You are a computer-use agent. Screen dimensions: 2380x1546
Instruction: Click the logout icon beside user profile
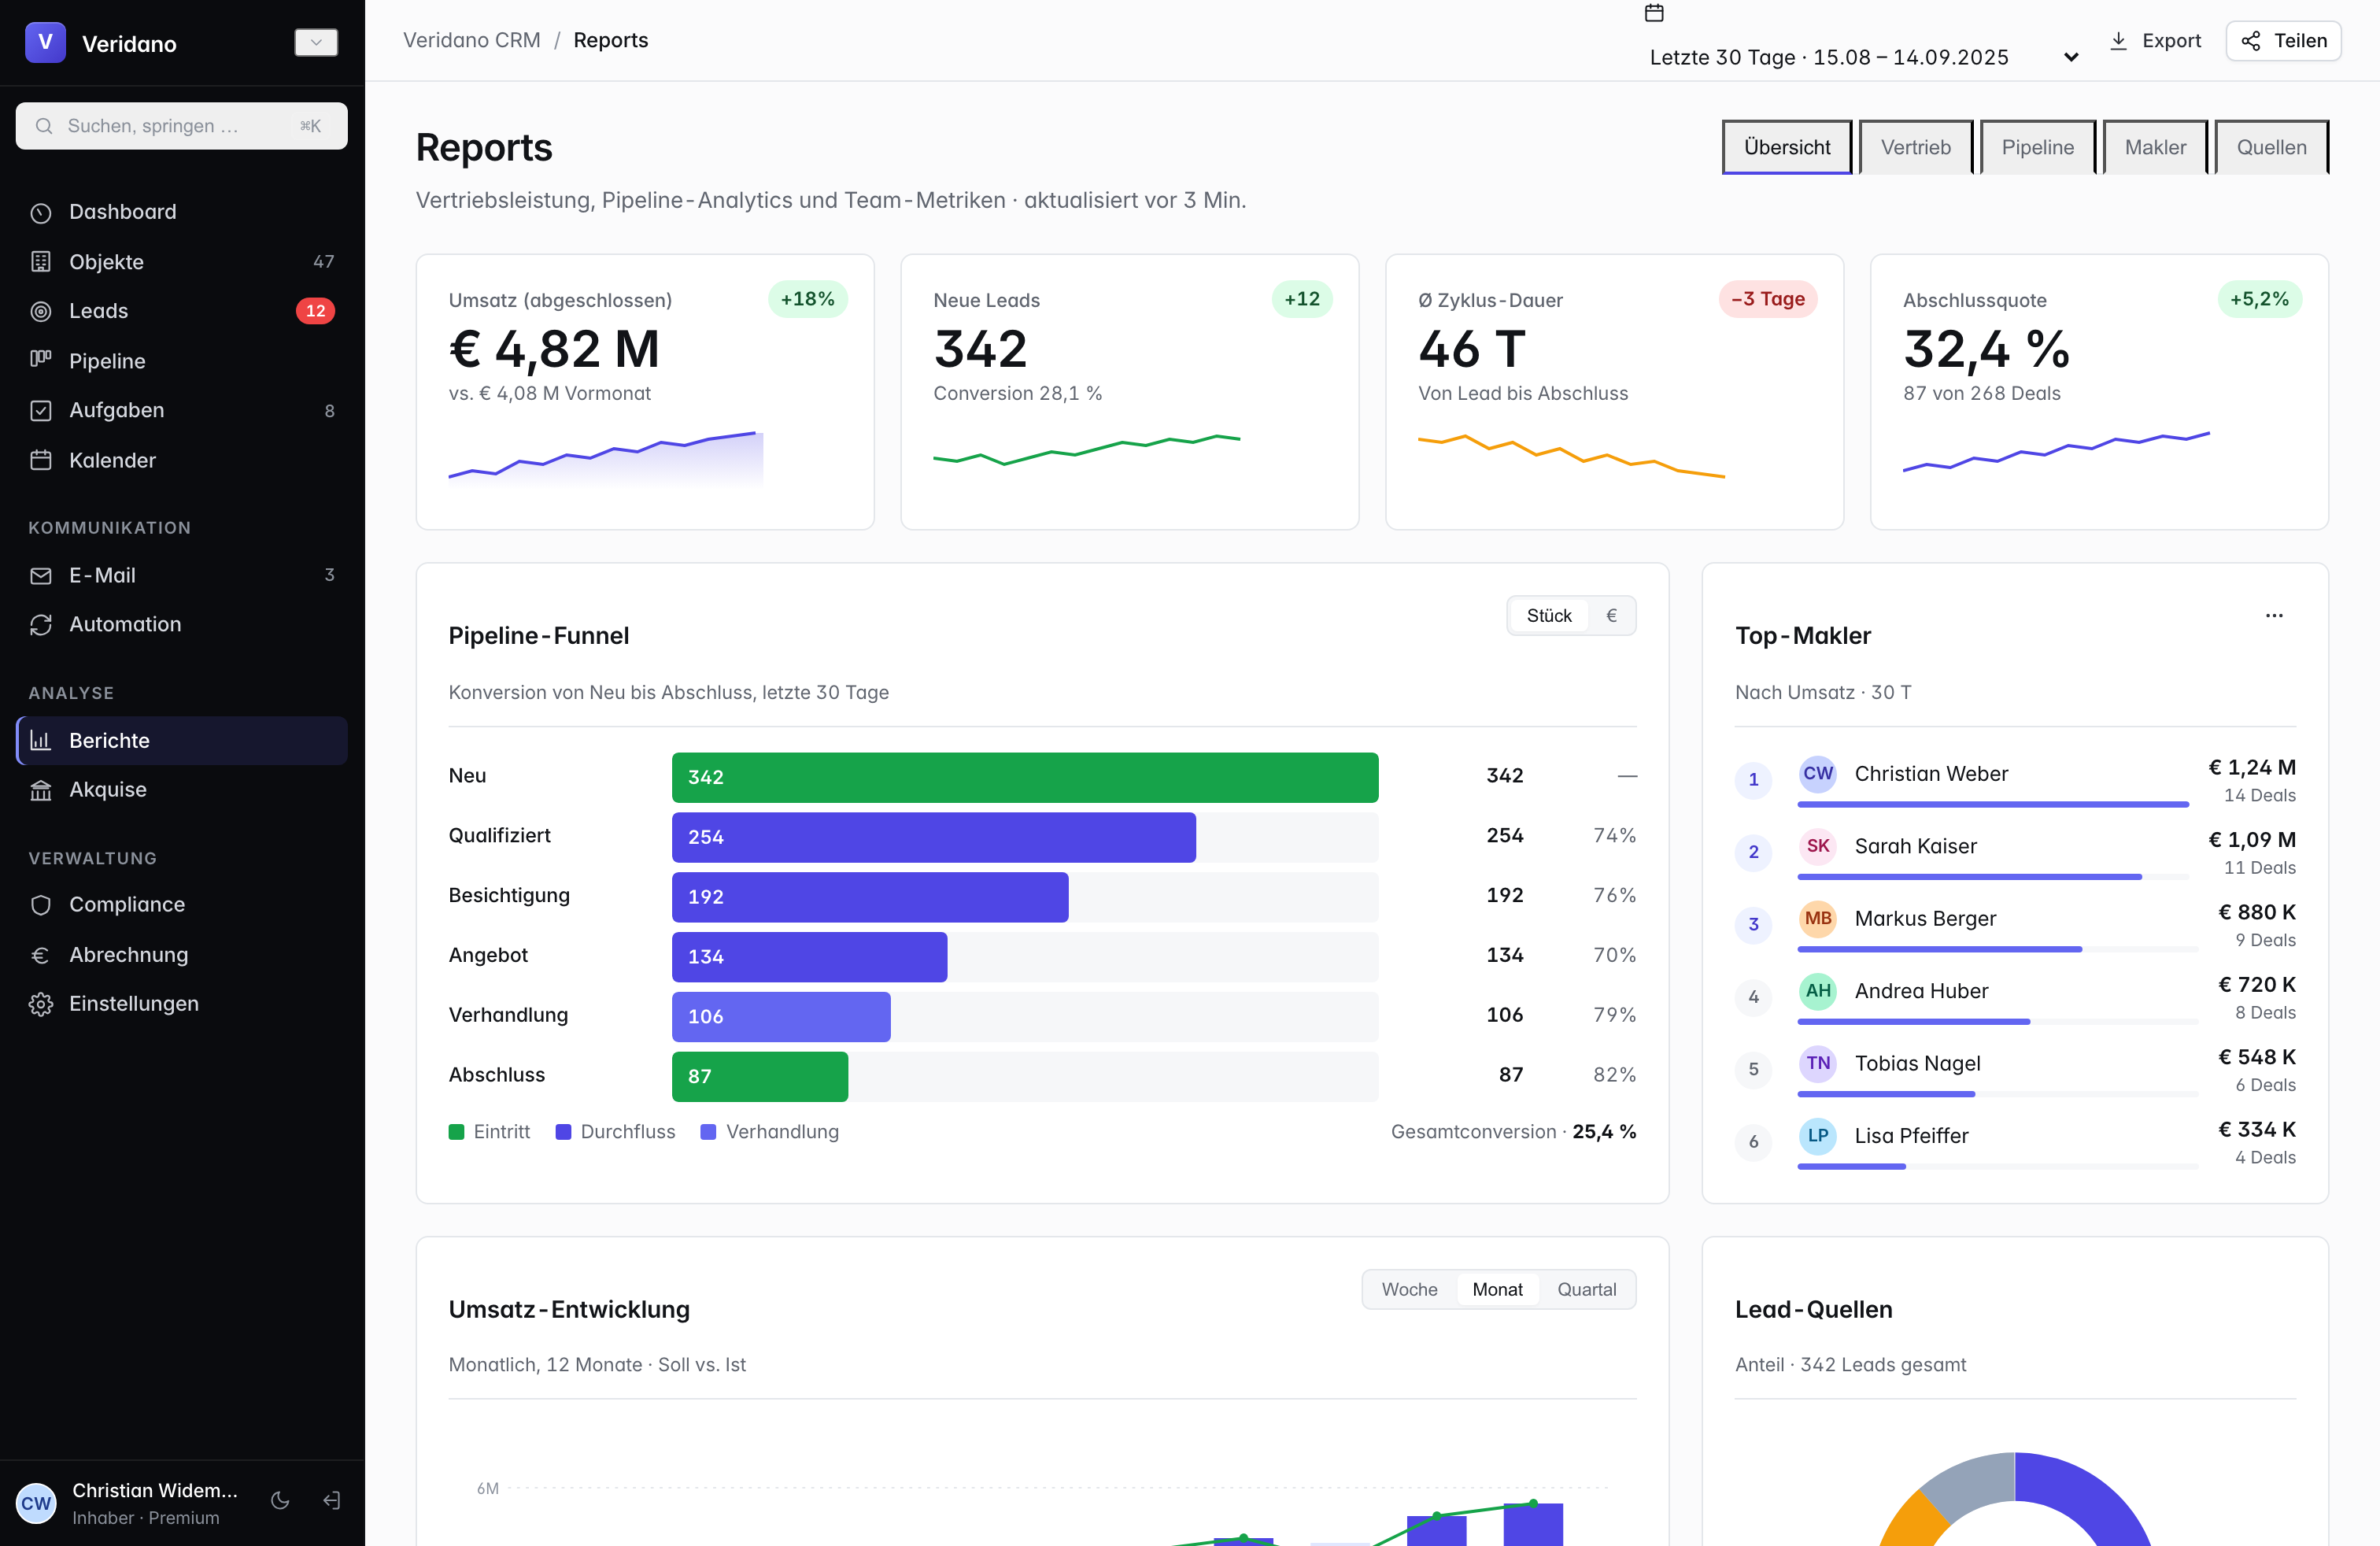point(332,1501)
